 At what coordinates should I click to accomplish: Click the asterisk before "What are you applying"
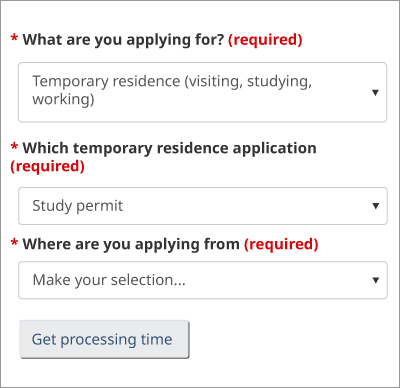coord(14,38)
